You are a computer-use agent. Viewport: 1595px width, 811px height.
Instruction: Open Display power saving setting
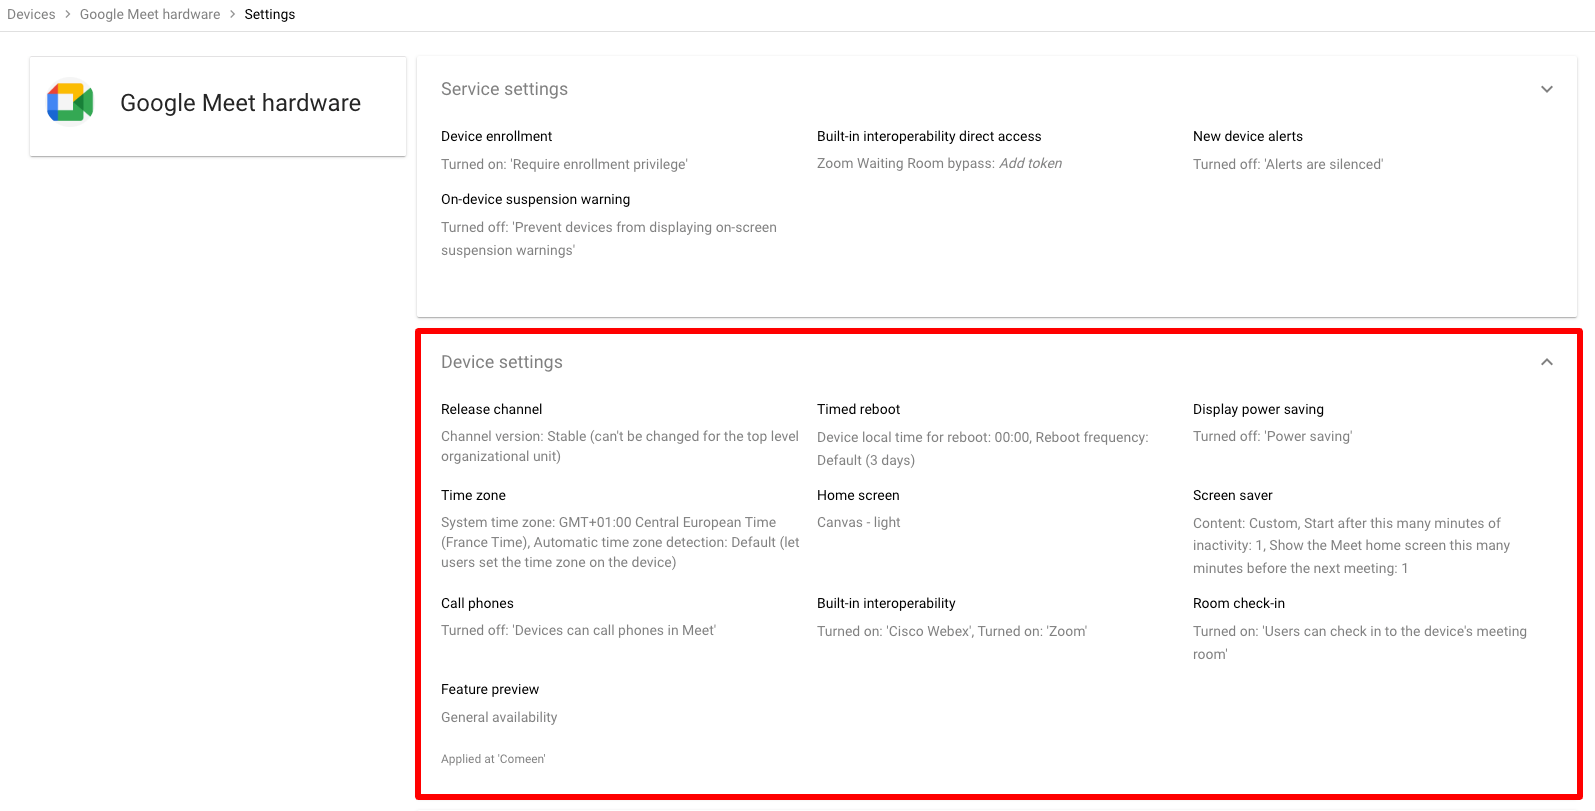click(x=1258, y=409)
